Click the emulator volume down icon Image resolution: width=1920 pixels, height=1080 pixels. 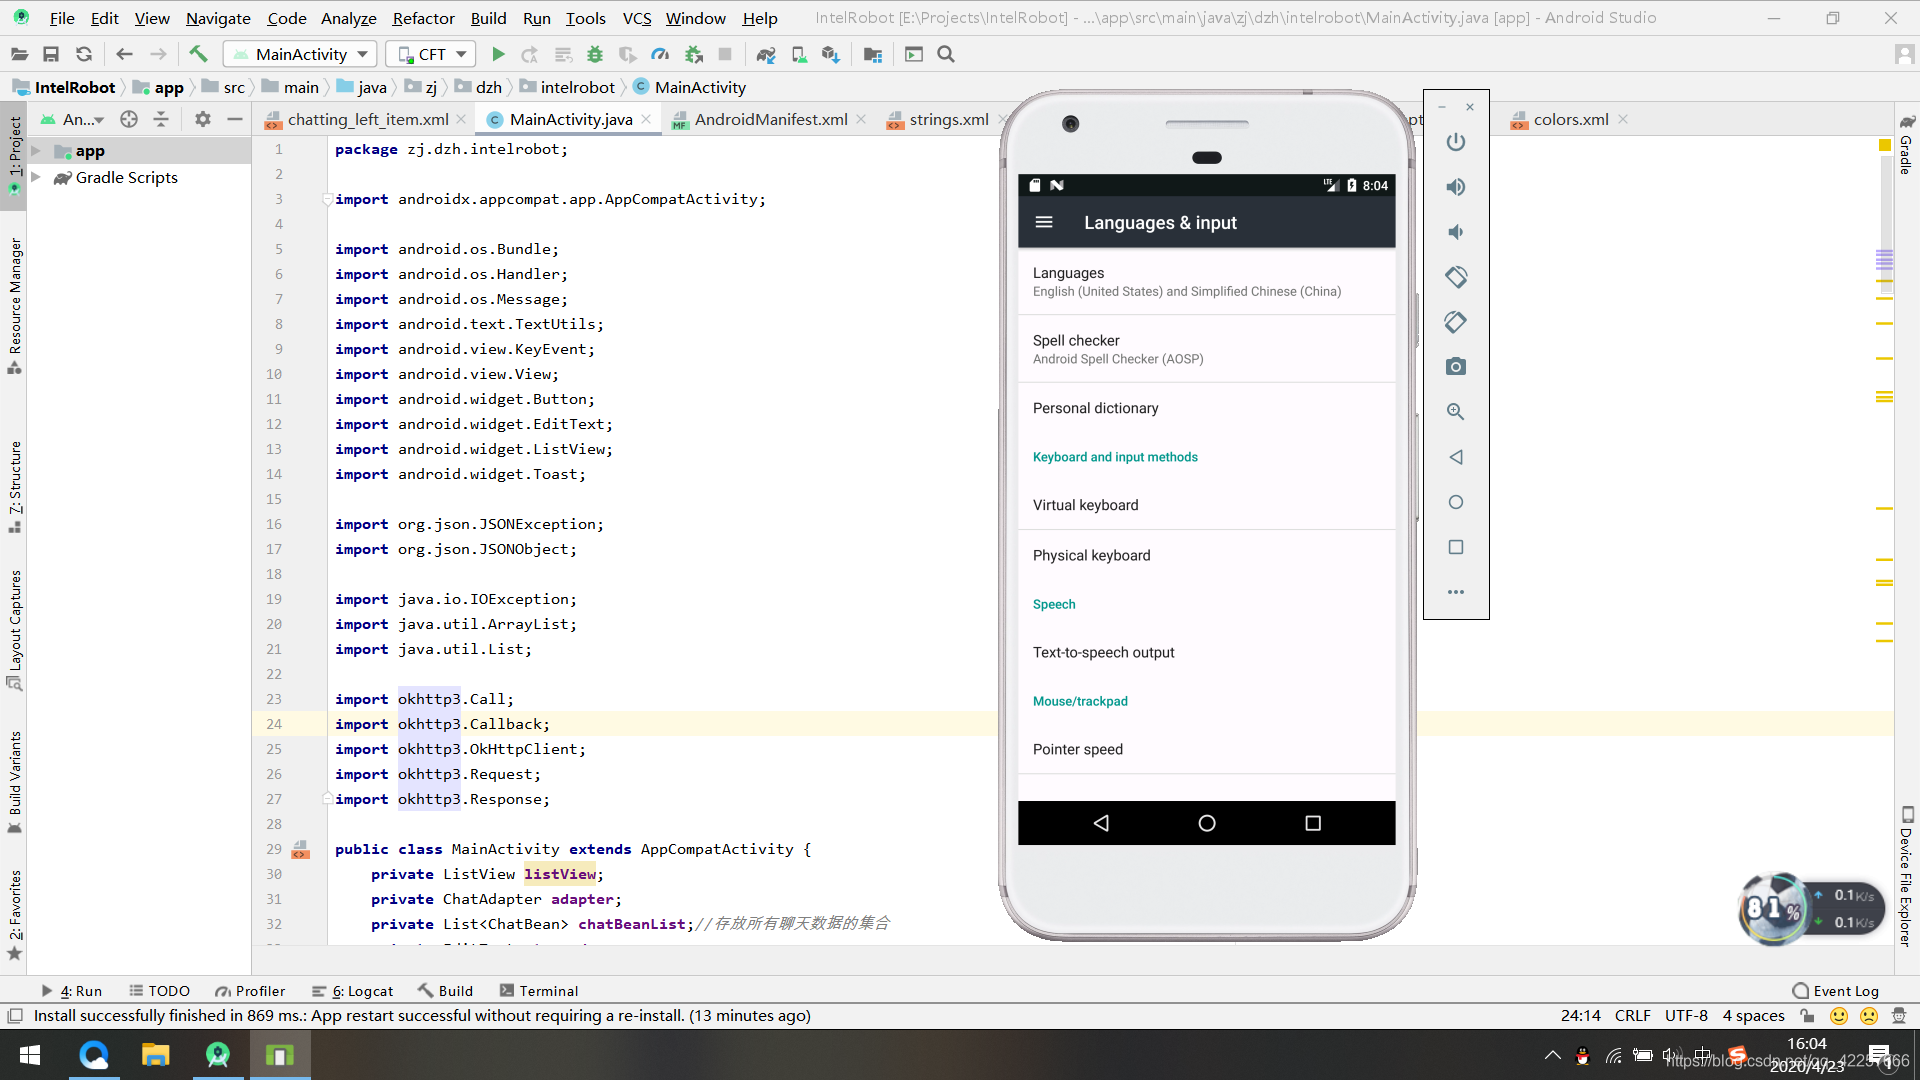(x=1456, y=232)
